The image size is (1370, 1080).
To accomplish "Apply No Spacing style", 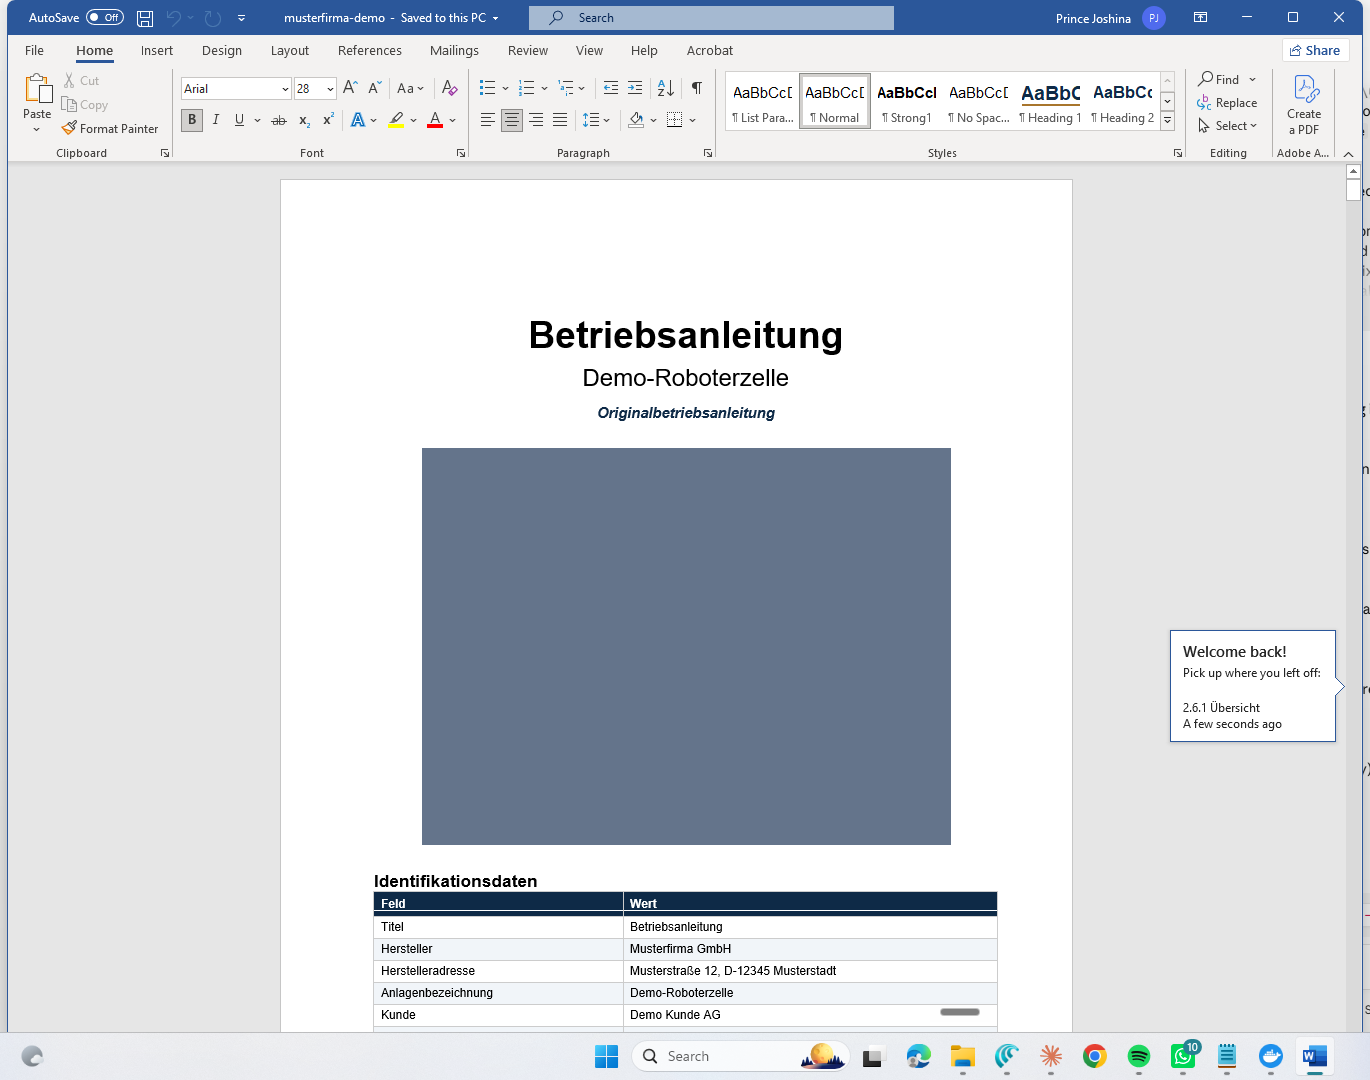I will [979, 102].
